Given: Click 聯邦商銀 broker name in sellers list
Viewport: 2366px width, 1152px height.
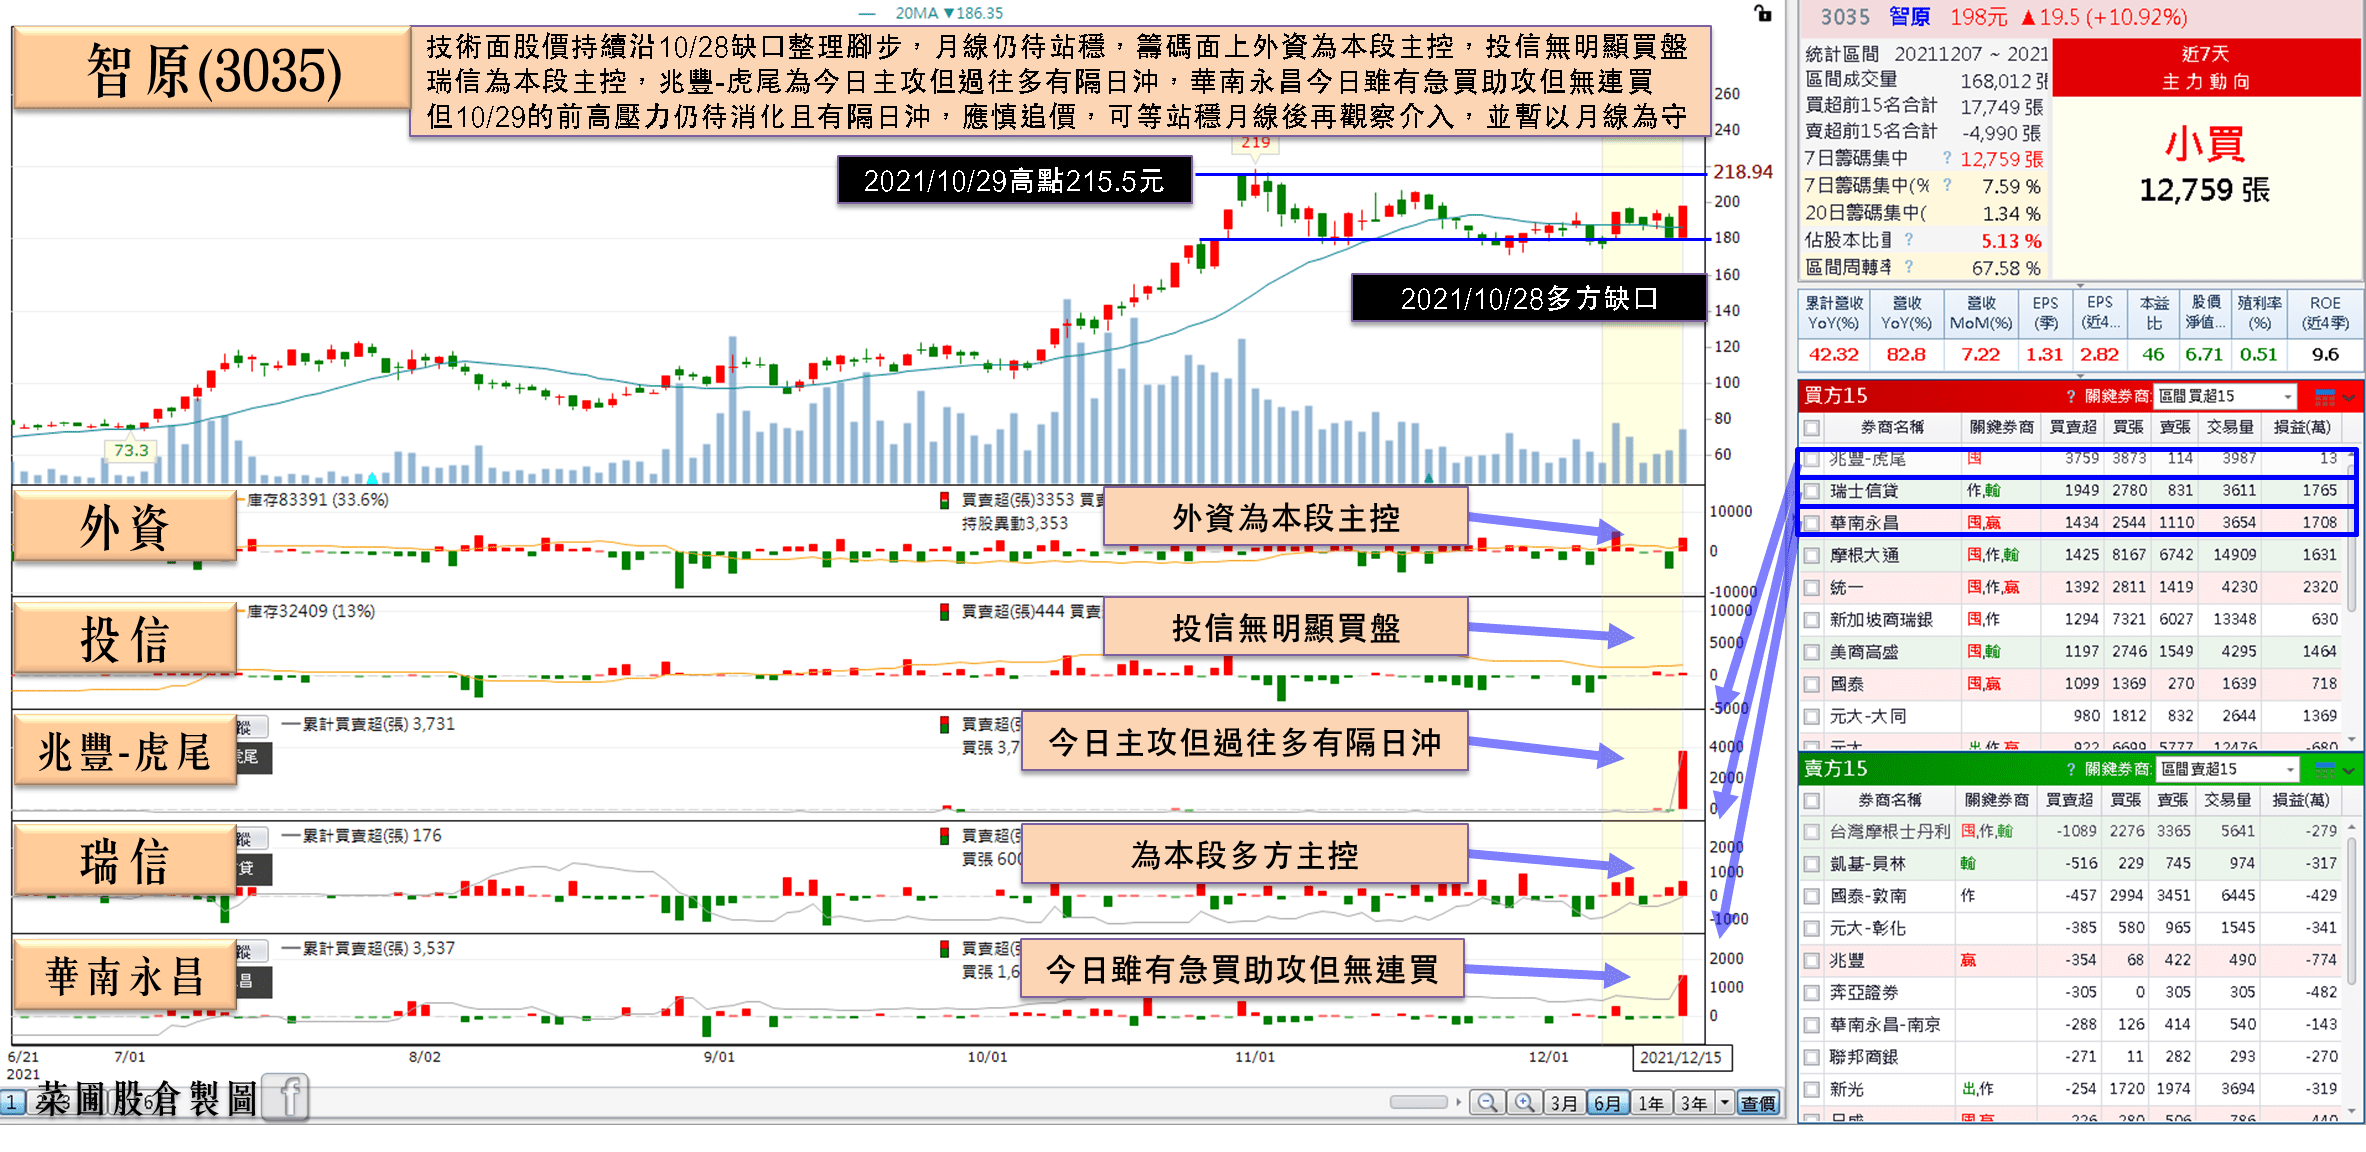Looking at the screenshot, I should pos(1863,1057).
